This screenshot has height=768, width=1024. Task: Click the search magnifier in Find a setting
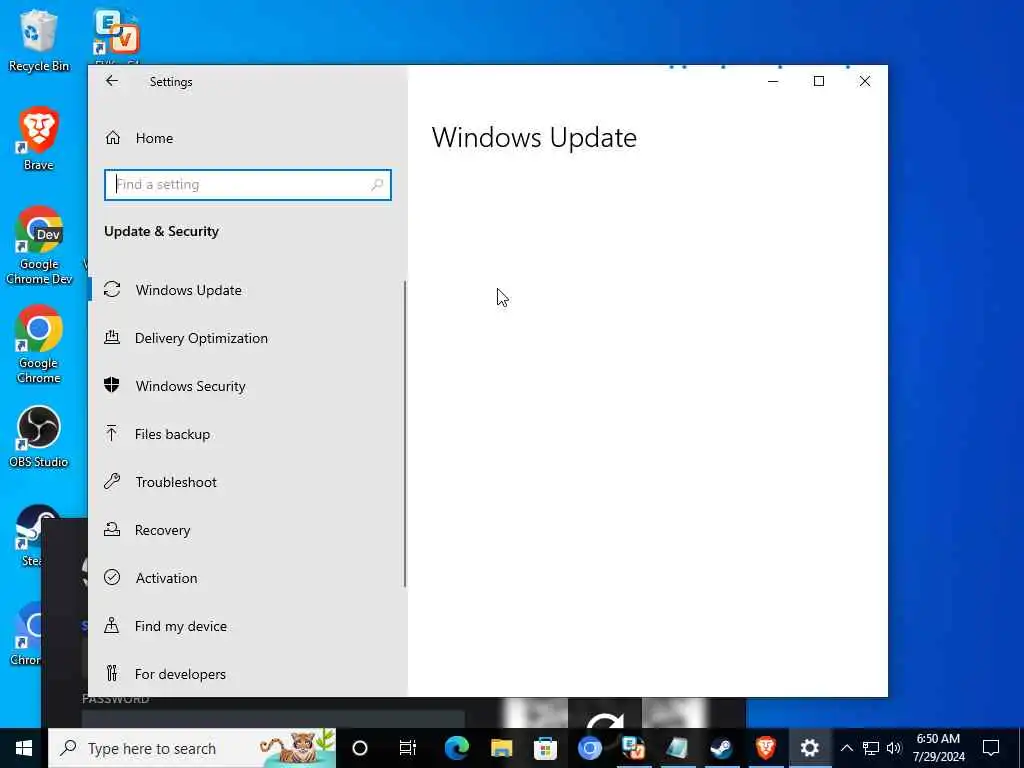(x=377, y=185)
